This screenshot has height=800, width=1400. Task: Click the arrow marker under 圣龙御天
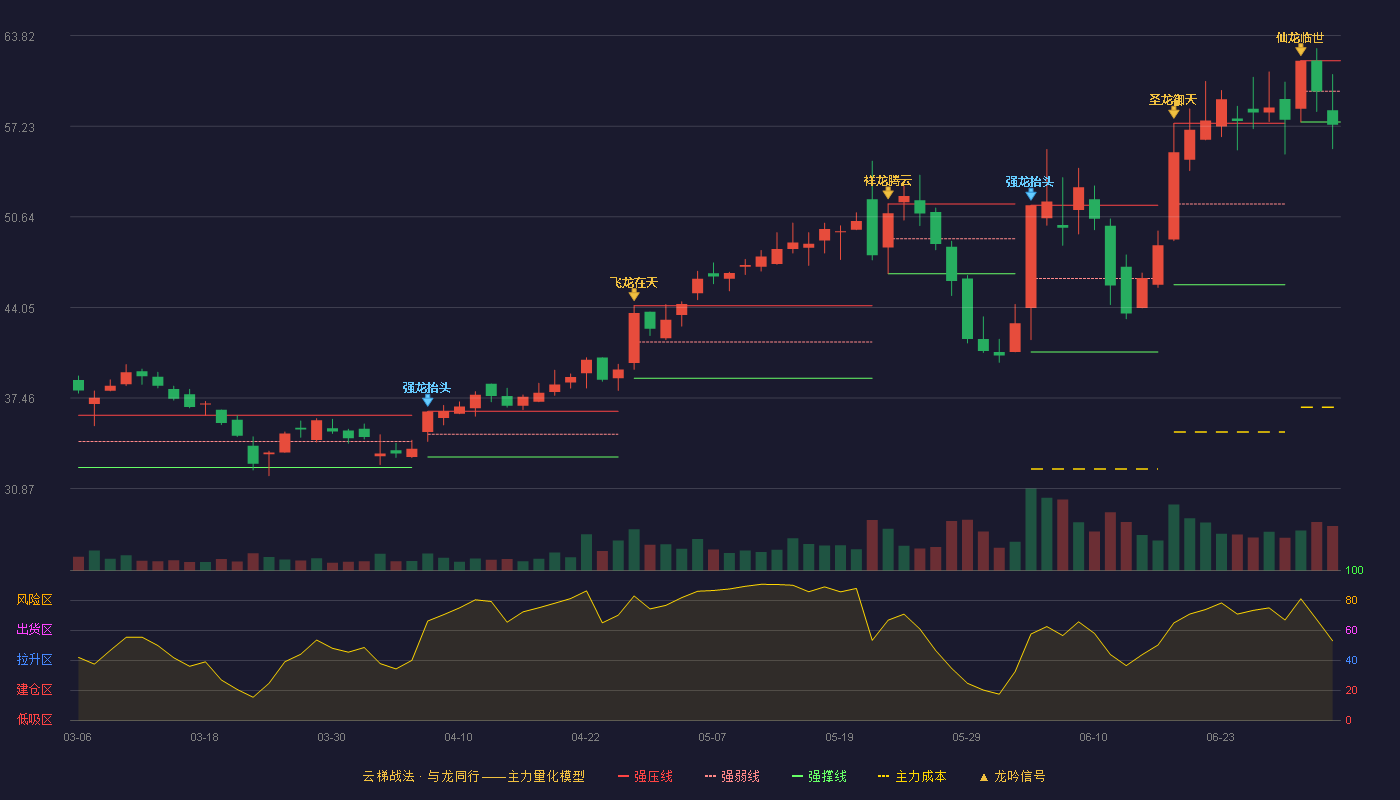pyautogui.click(x=1174, y=112)
